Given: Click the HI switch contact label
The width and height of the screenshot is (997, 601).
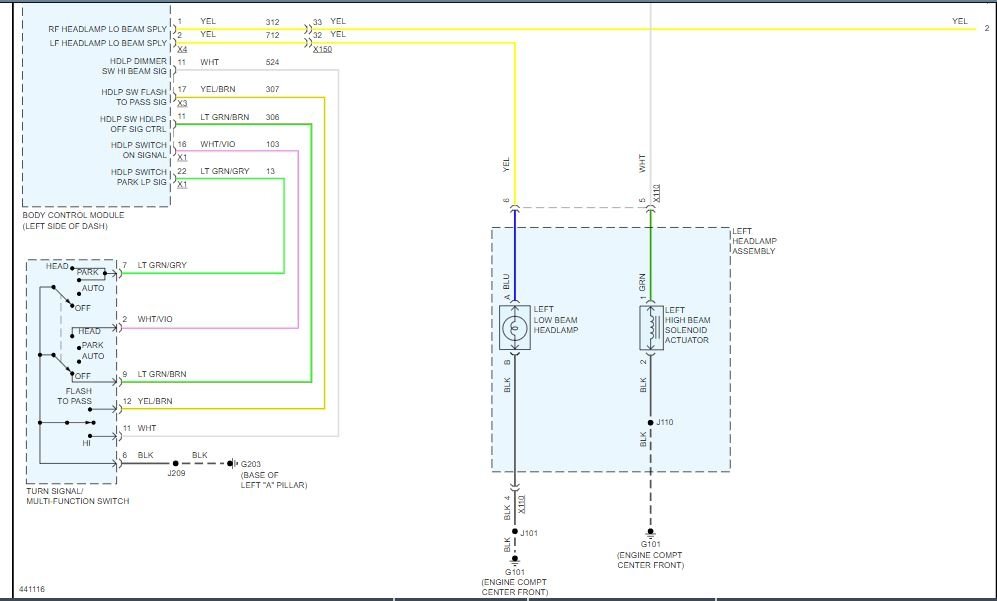Looking at the screenshot, I should pos(88,443).
